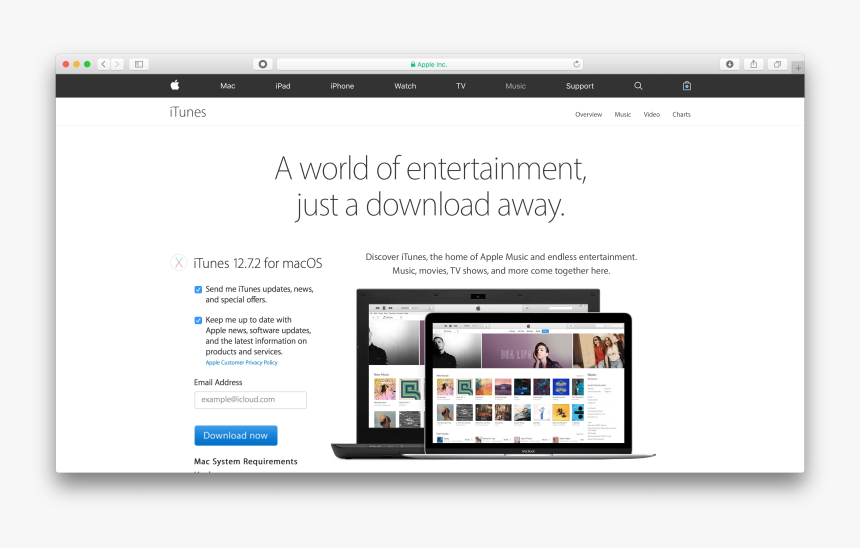860x548 pixels.
Task: Open the Music menu item in nav bar
Action: pos(516,86)
